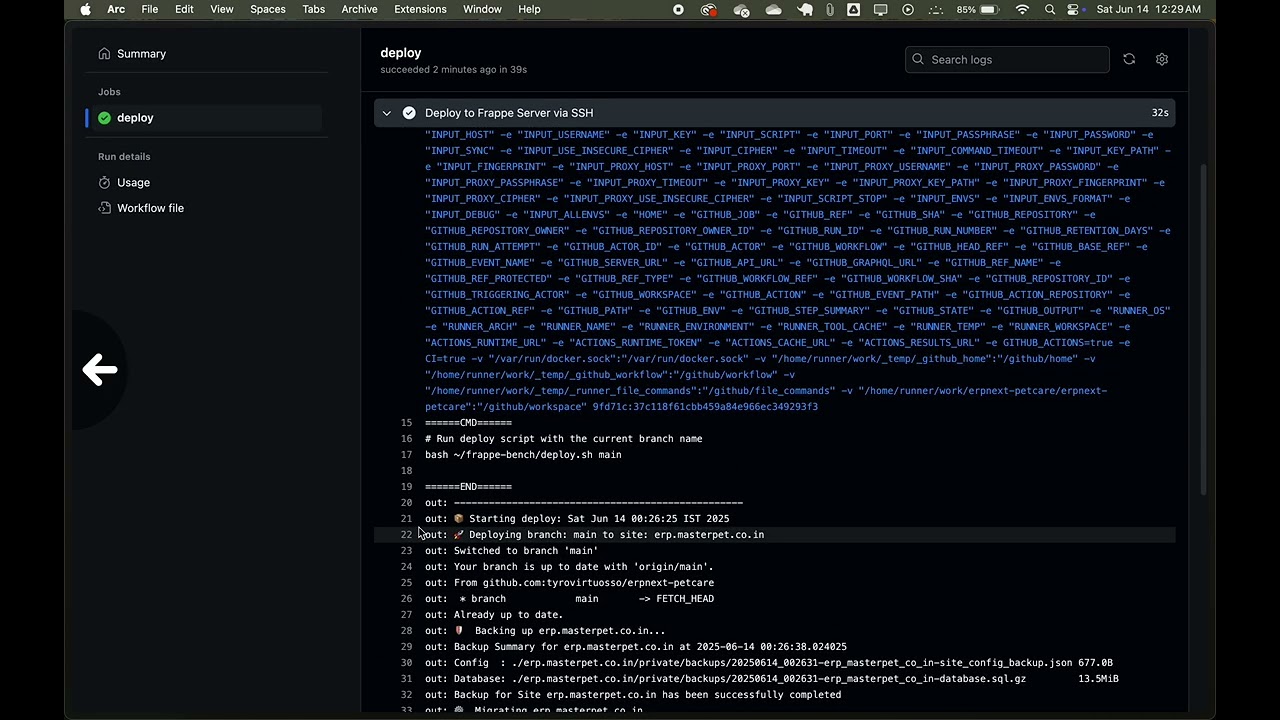Click log line number 15
Viewport: 1280px width, 720px height.
pos(406,423)
